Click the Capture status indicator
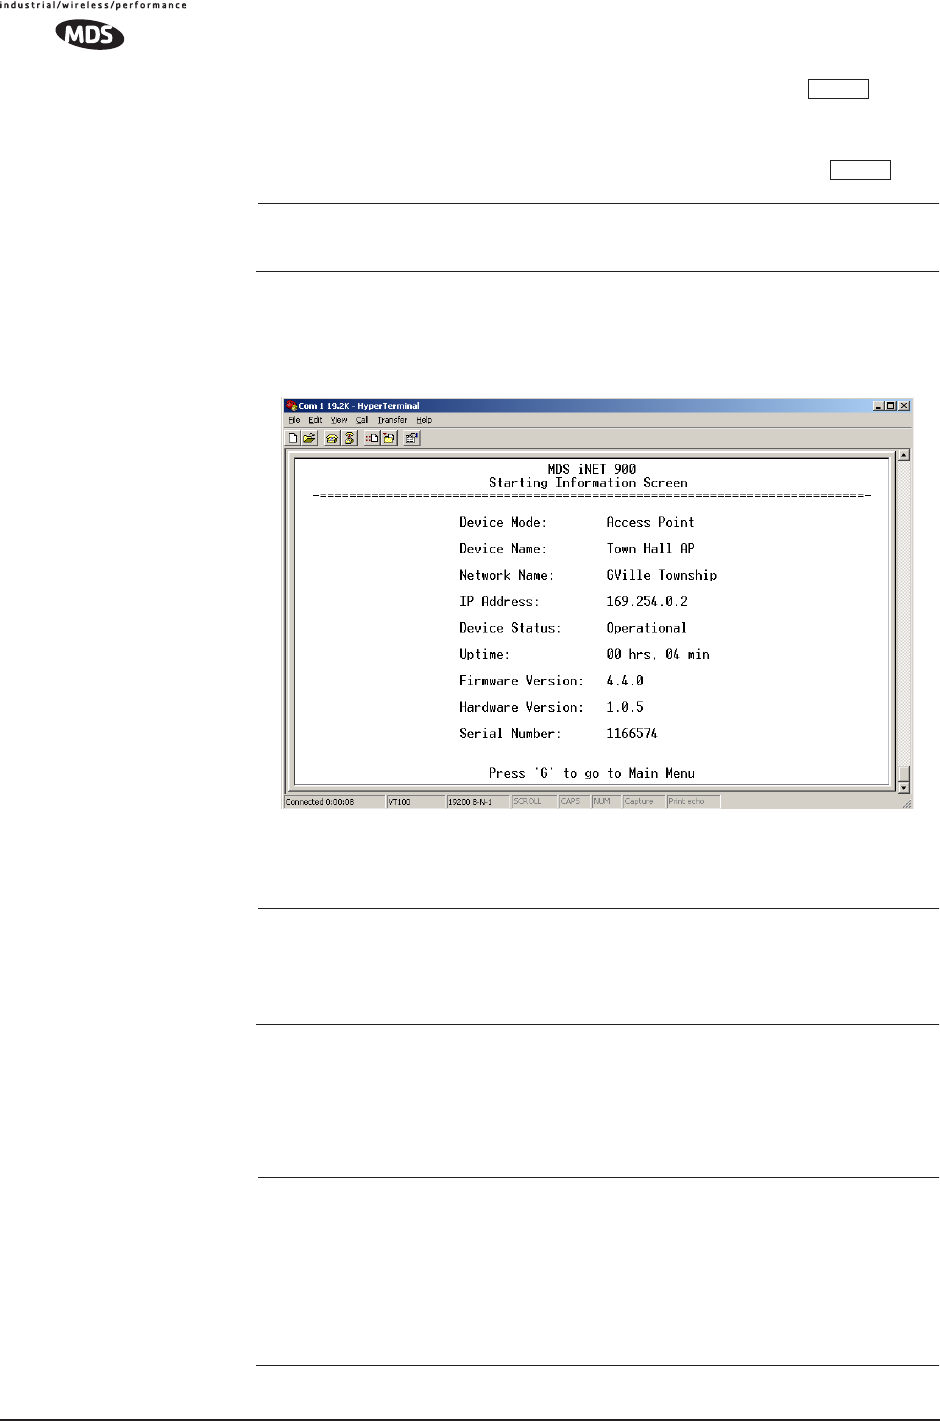 point(644,802)
